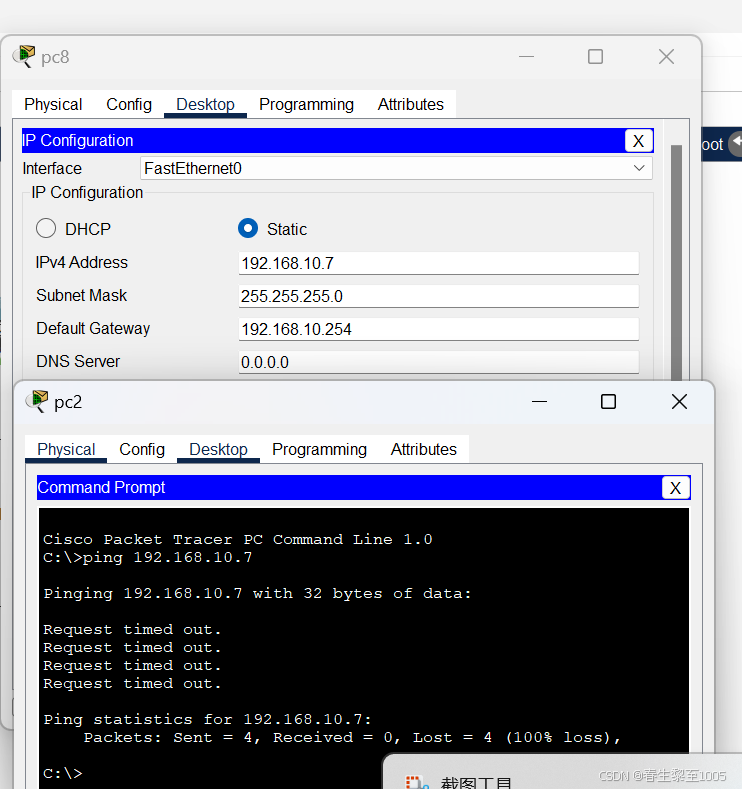The height and width of the screenshot is (789, 742).
Task: Click the pc2 Packet Tracer window icon
Action: [x=37, y=401]
